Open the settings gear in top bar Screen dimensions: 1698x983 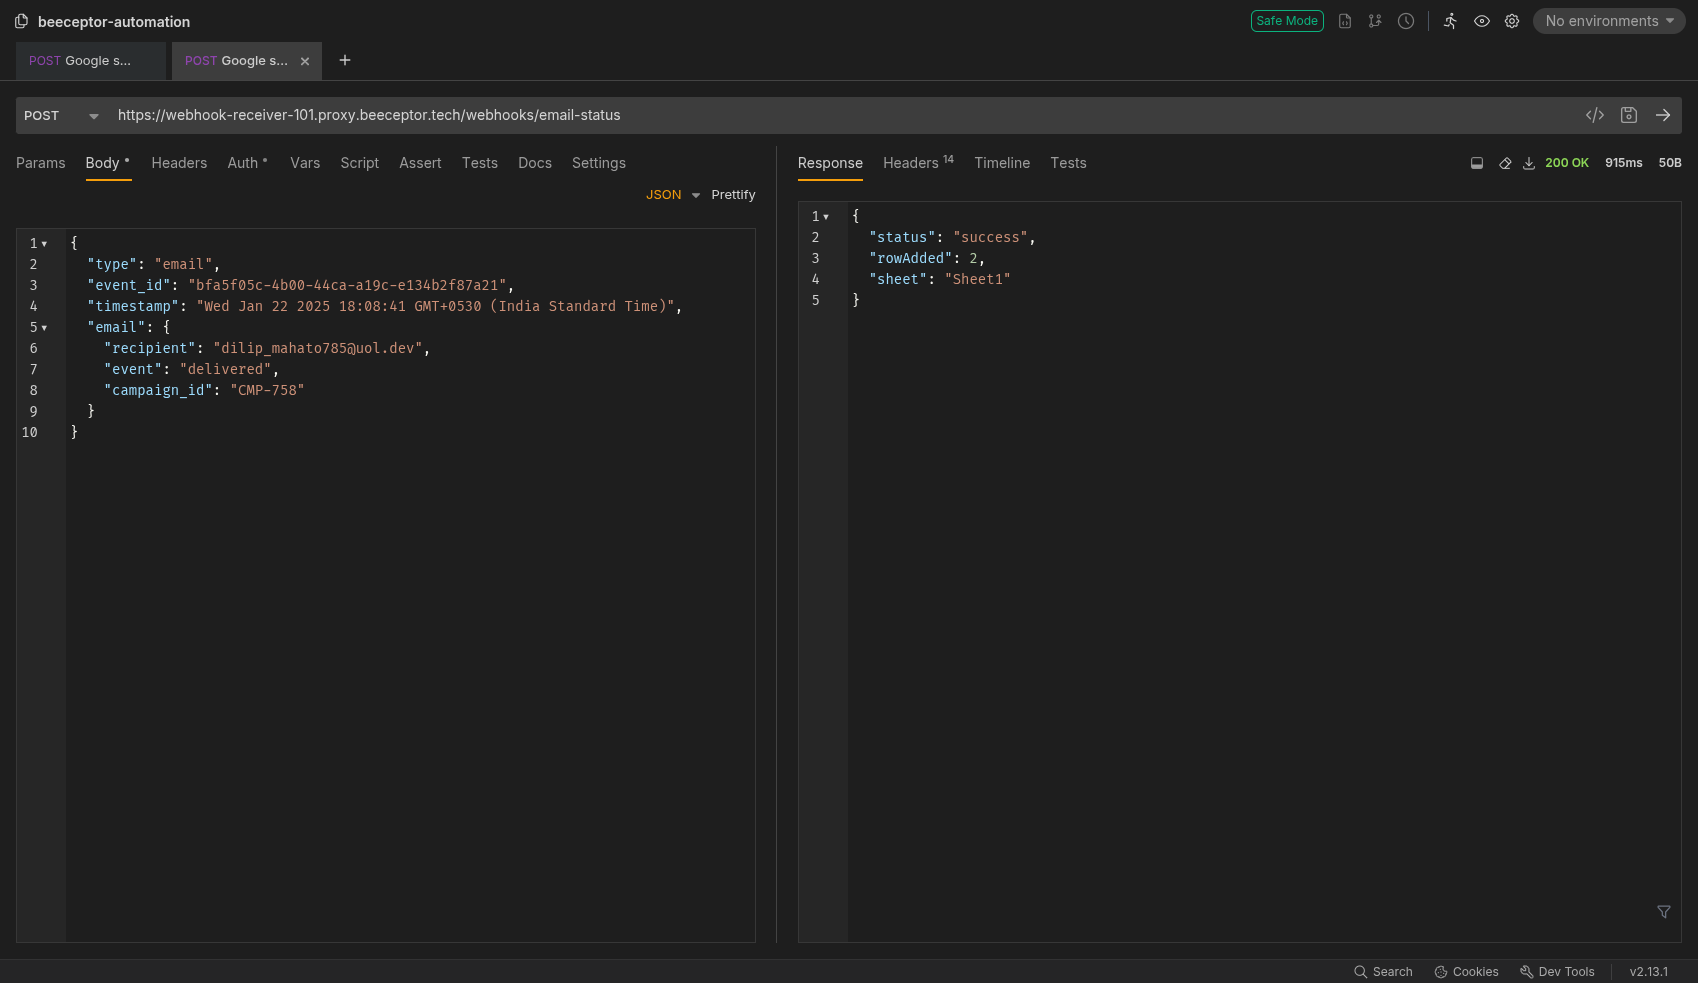pos(1512,21)
